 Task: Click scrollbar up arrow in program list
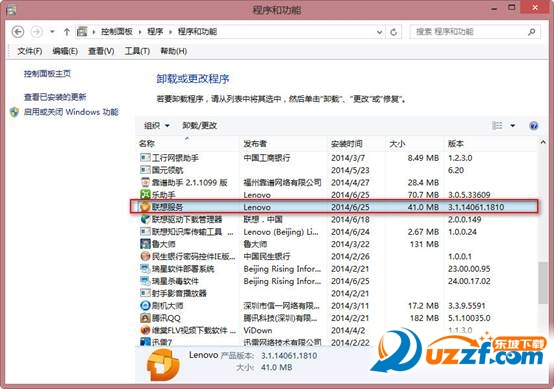tap(543, 142)
